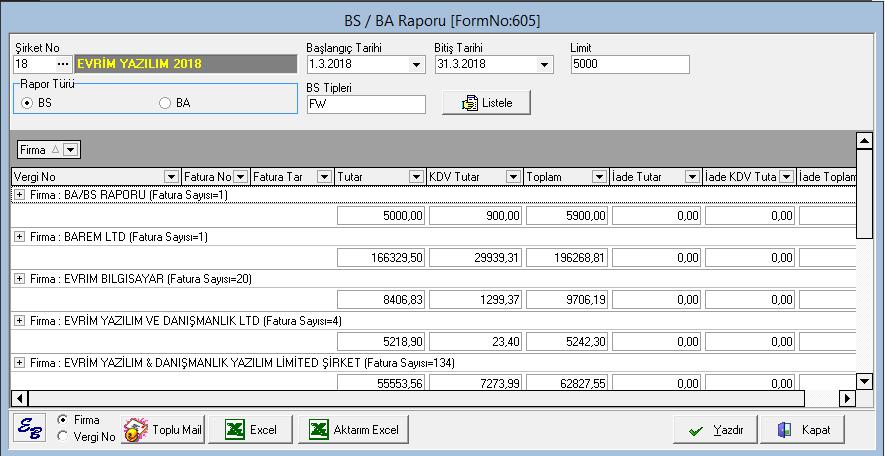This screenshot has width=885, height=456.
Task: Select Toplam cell 196268,81
Action: pyautogui.click(x=567, y=258)
